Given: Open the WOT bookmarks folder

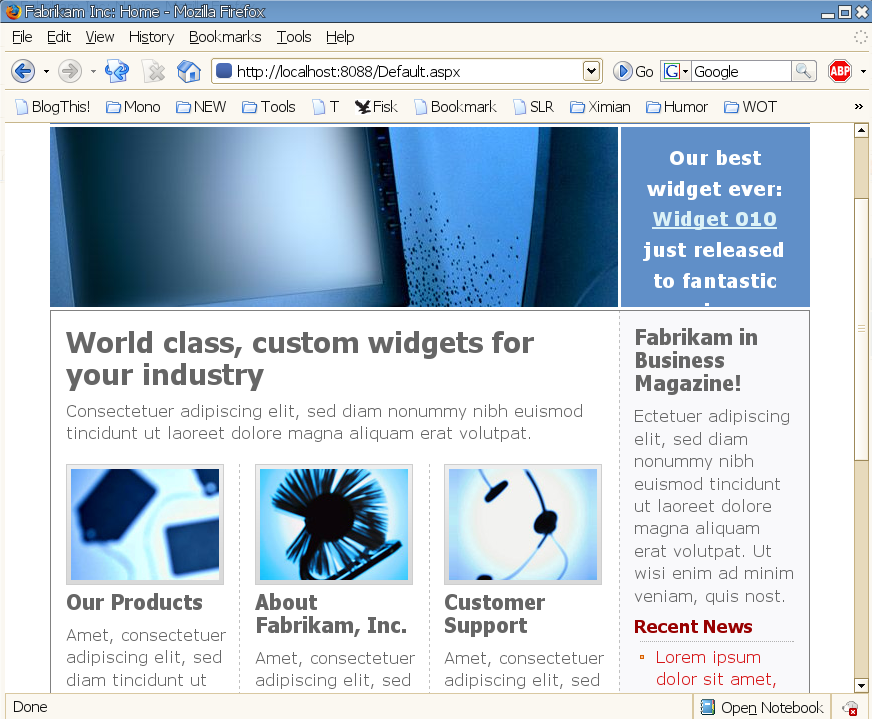Looking at the screenshot, I should pos(751,107).
